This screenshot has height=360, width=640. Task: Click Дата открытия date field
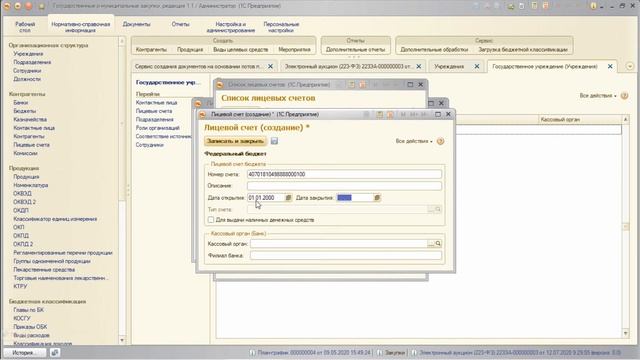(x=266, y=198)
